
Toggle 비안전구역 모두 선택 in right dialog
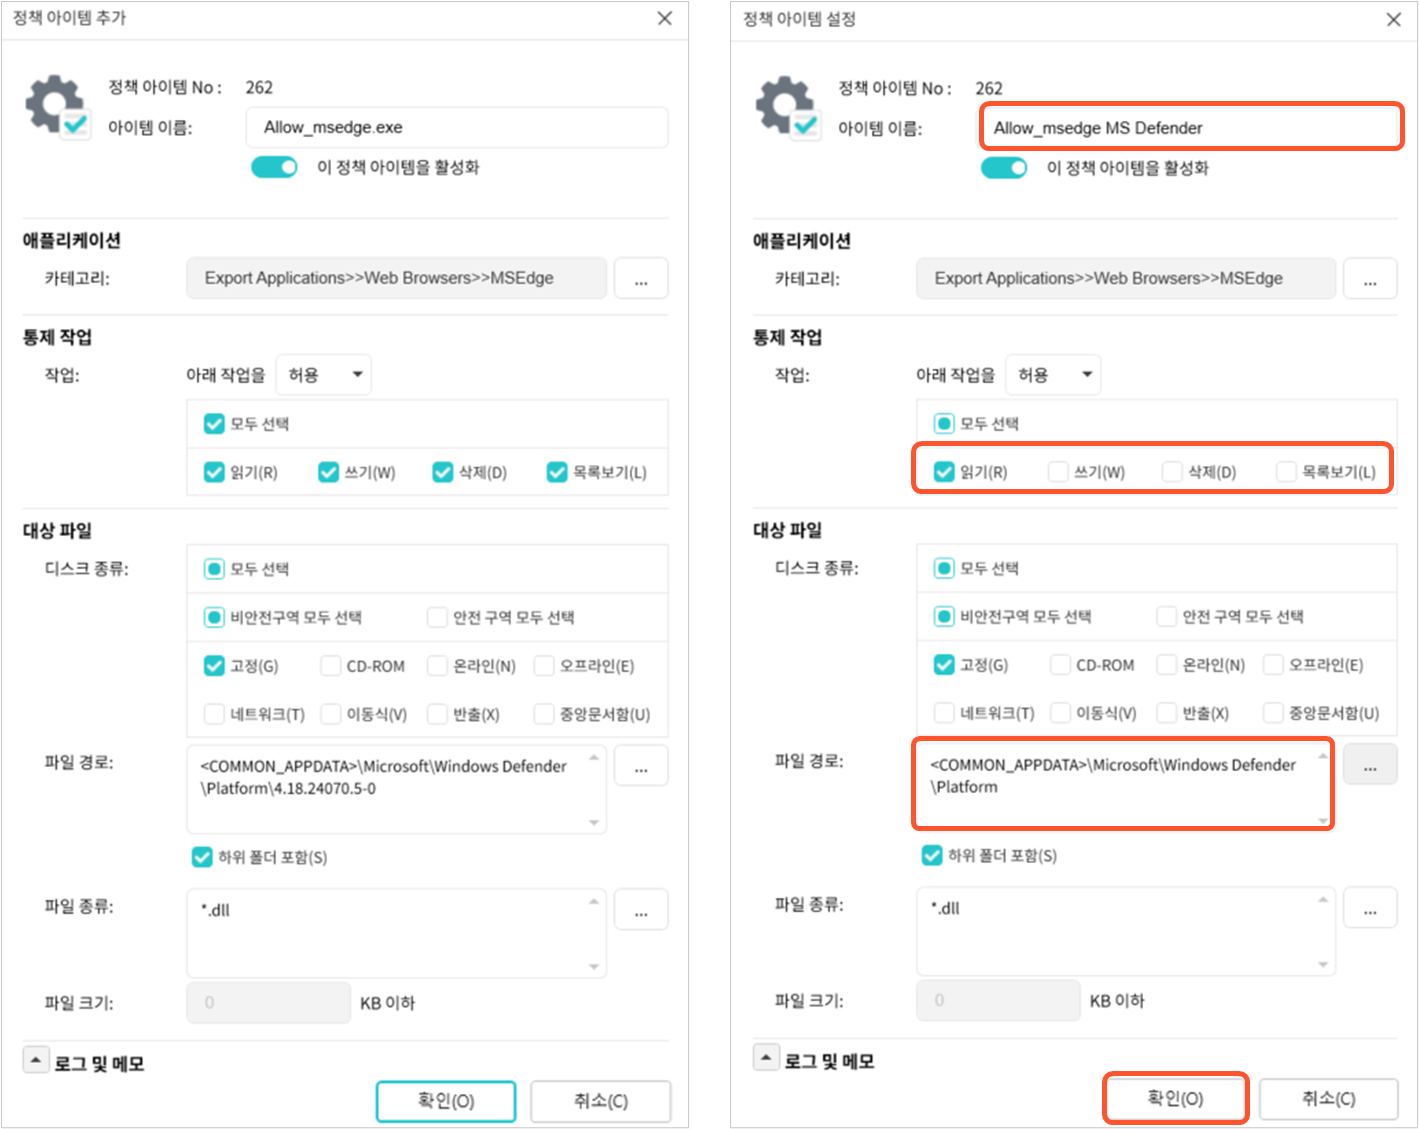[x=944, y=616]
